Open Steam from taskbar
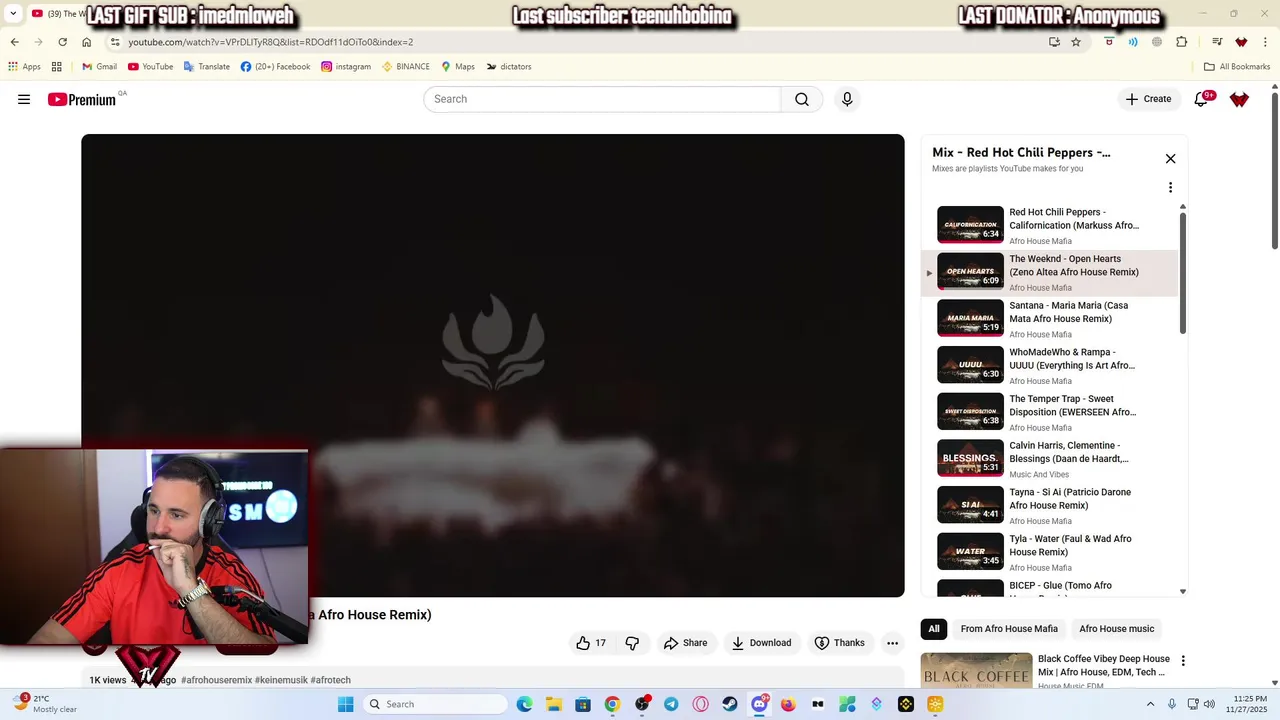This screenshot has height=720, width=1280. click(x=730, y=704)
